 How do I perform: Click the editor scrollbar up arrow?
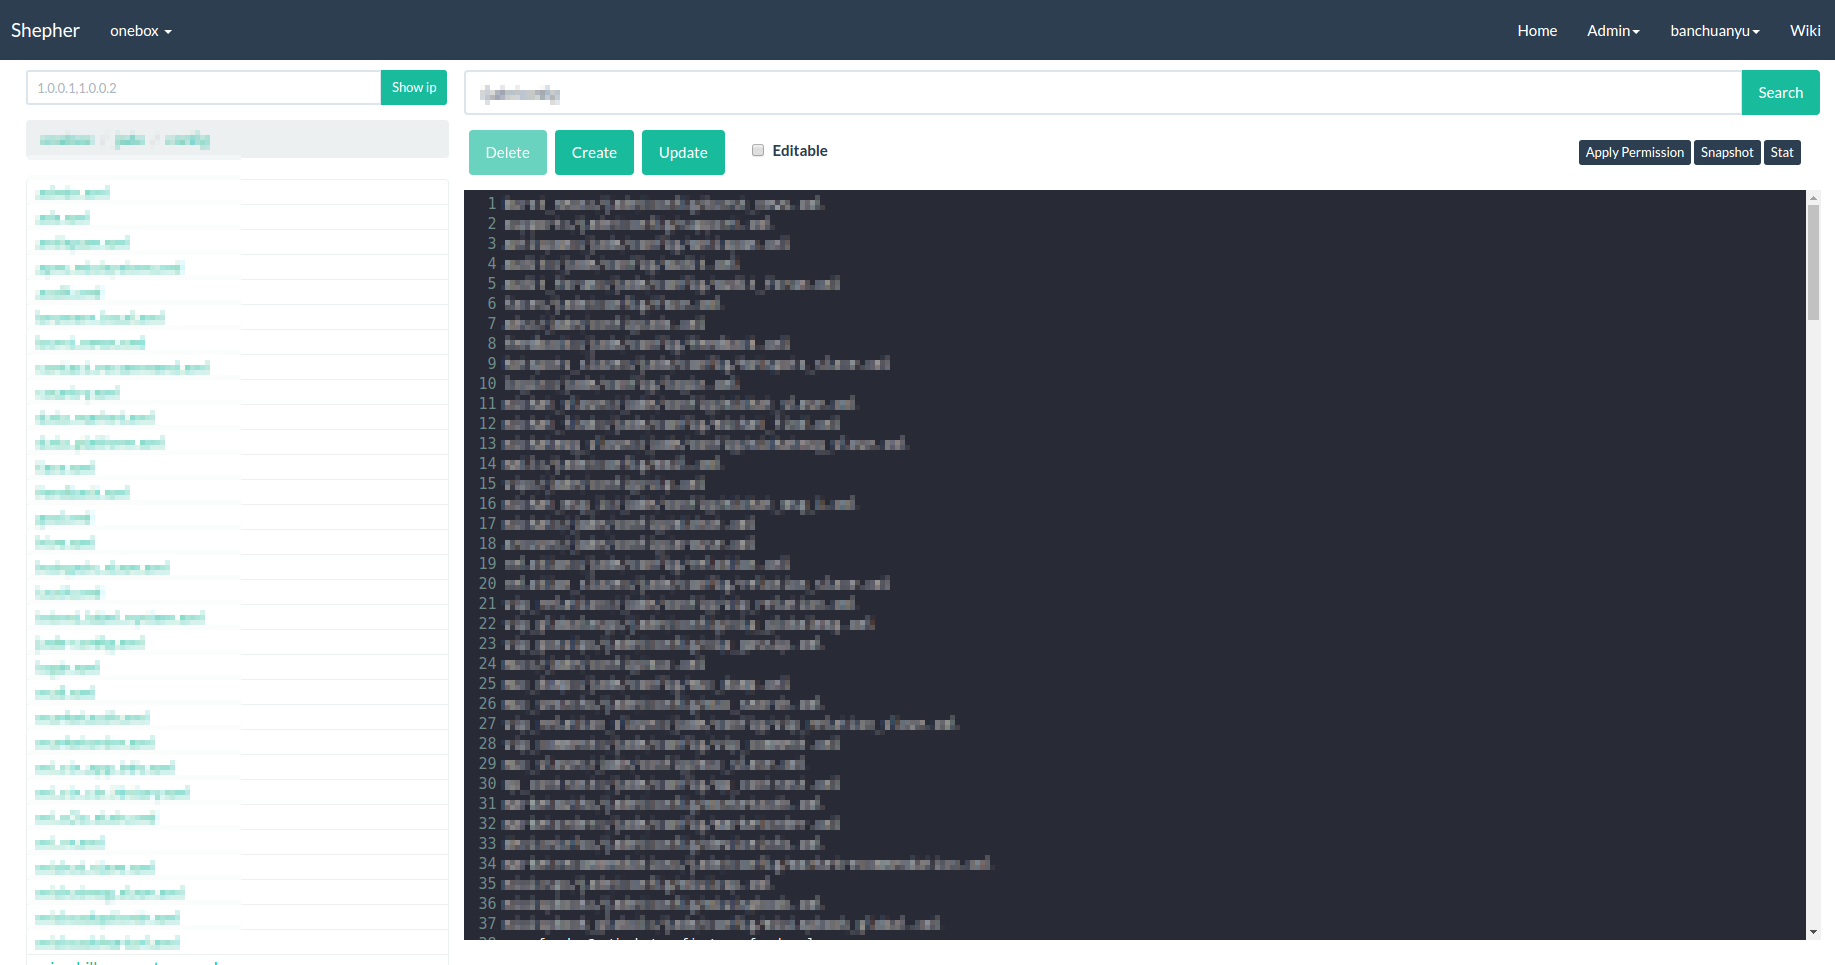1813,197
